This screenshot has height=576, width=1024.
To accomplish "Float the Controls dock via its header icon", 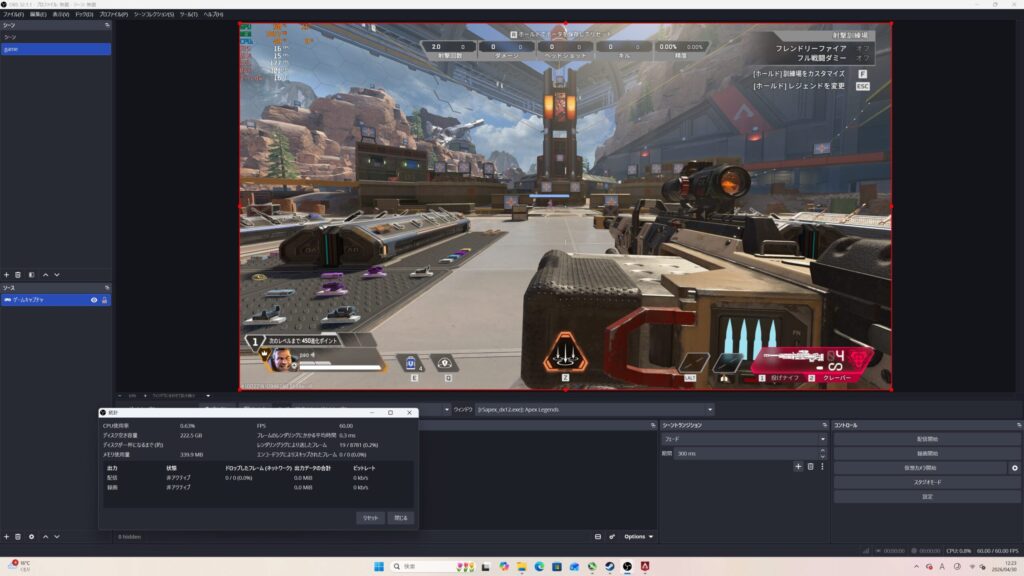I will (x=1019, y=425).
